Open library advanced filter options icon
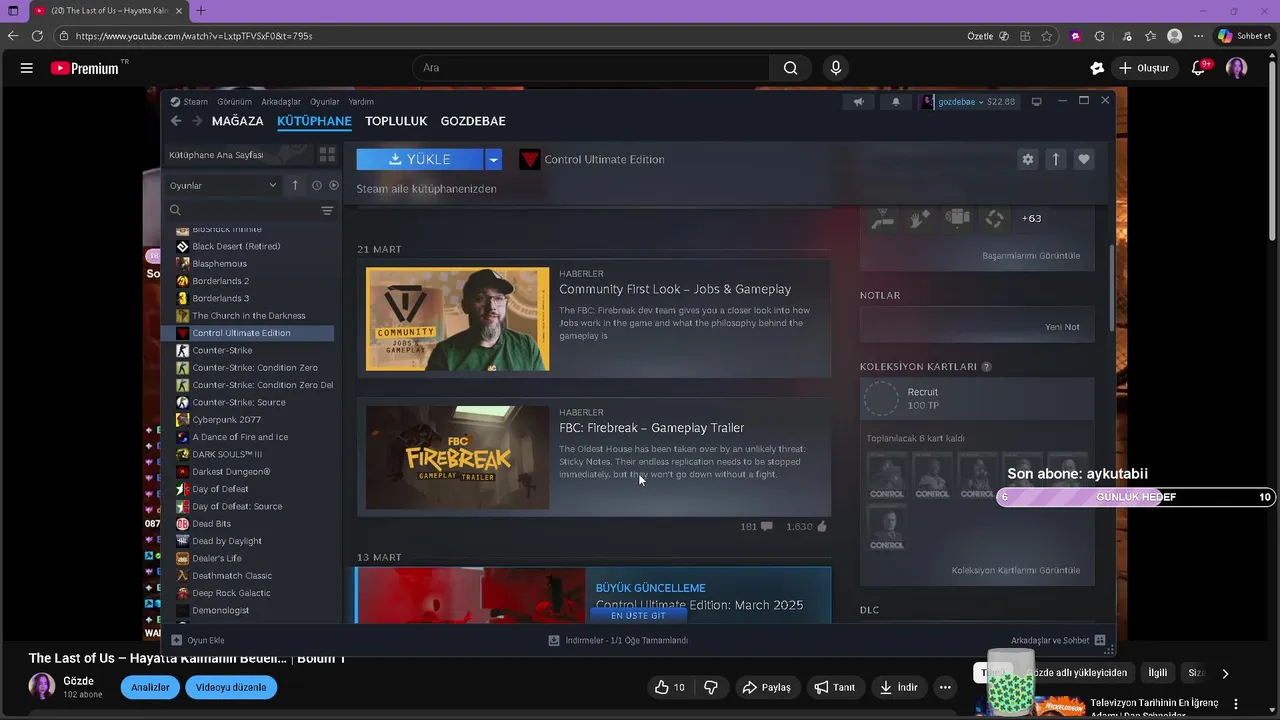Screen dimensions: 1280x720 (x=327, y=210)
